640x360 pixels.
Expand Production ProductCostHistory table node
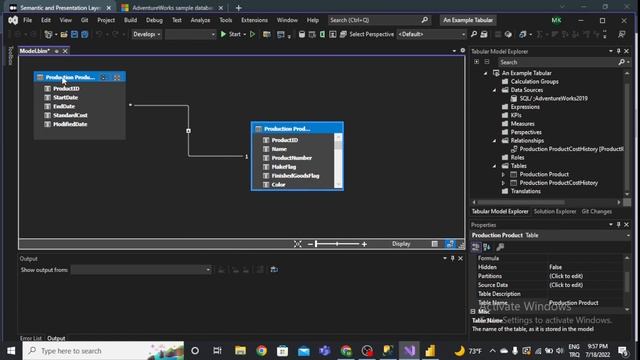(503, 183)
